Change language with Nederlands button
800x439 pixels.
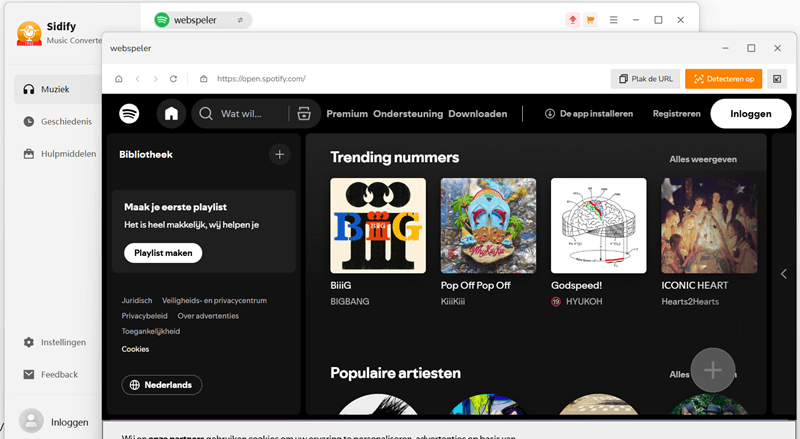pyautogui.click(x=162, y=385)
